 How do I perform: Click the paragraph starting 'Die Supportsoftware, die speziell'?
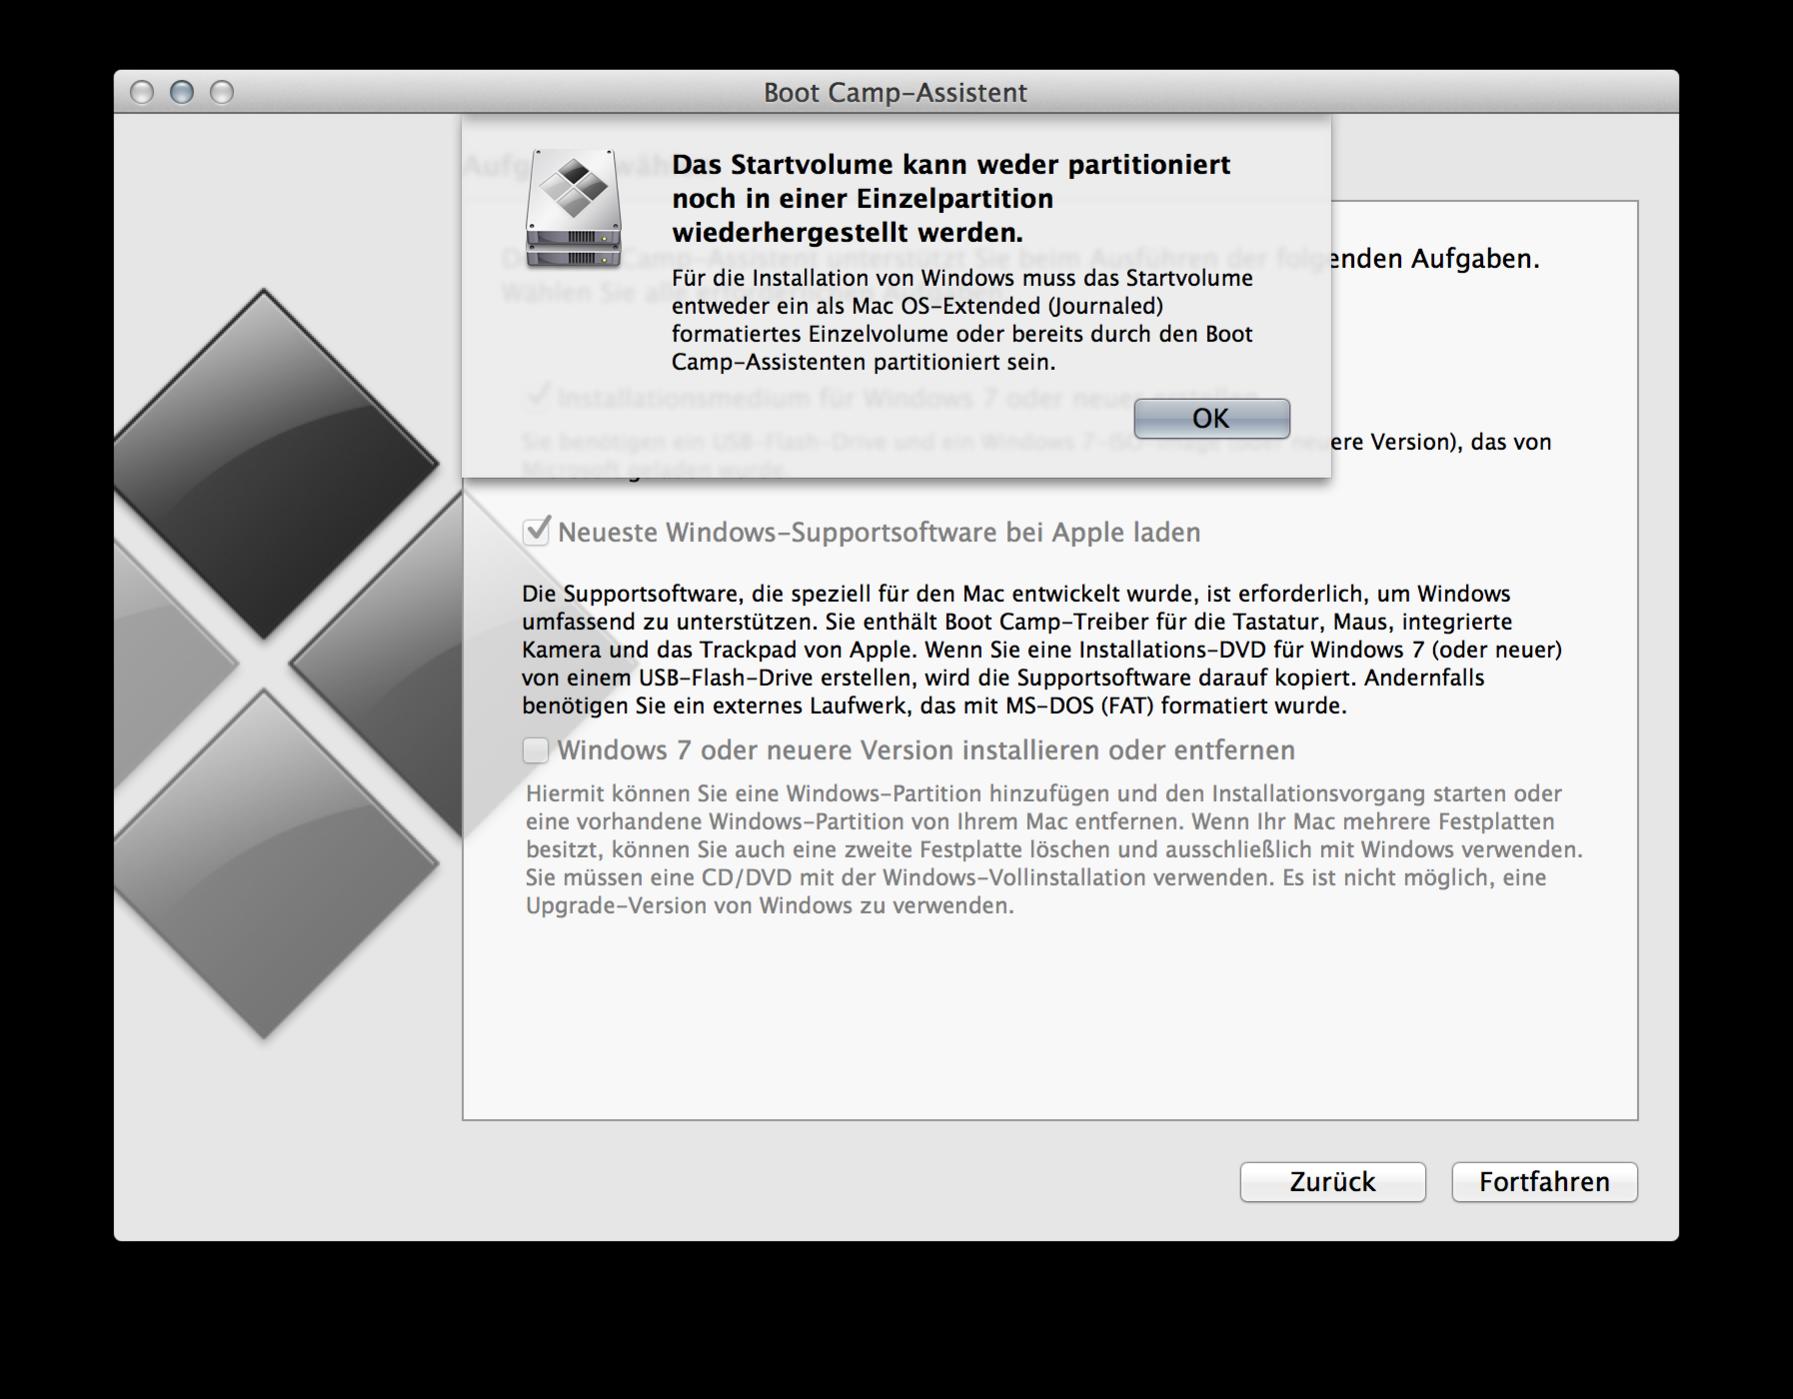pos(1041,649)
